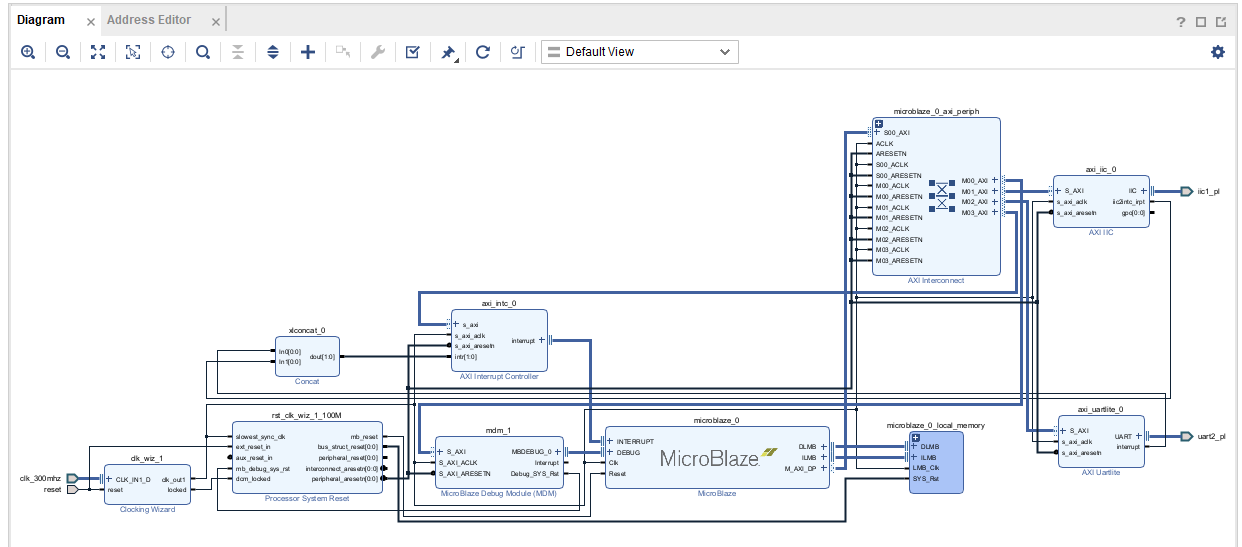Screen dimensions: 1242x547
Task: Expand the INTERRUPT port on MicroBlaze
Action: point(609,441)
